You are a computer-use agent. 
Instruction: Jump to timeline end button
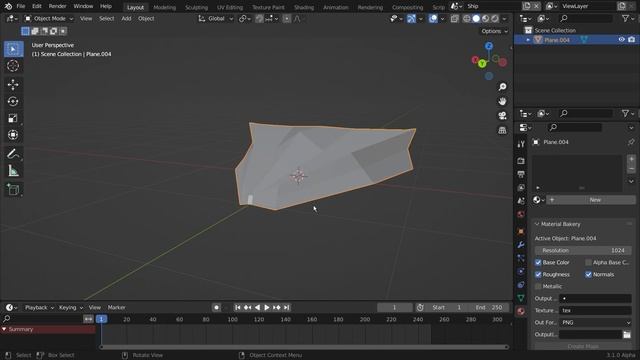coord(287,307)
